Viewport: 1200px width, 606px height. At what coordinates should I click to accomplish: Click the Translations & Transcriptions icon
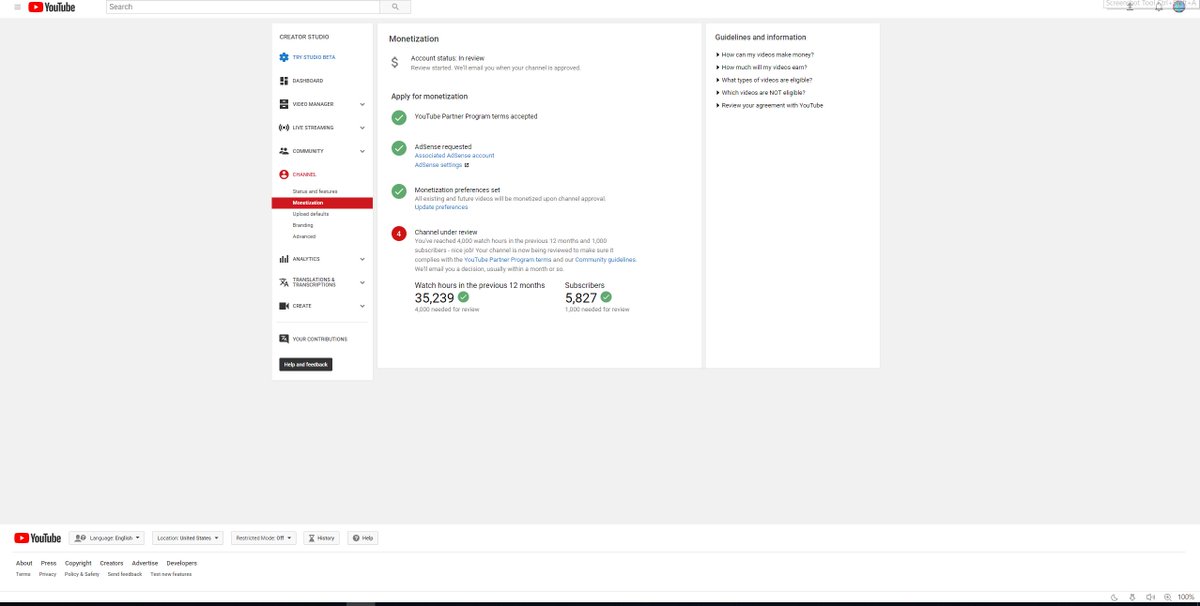point(284,282)
